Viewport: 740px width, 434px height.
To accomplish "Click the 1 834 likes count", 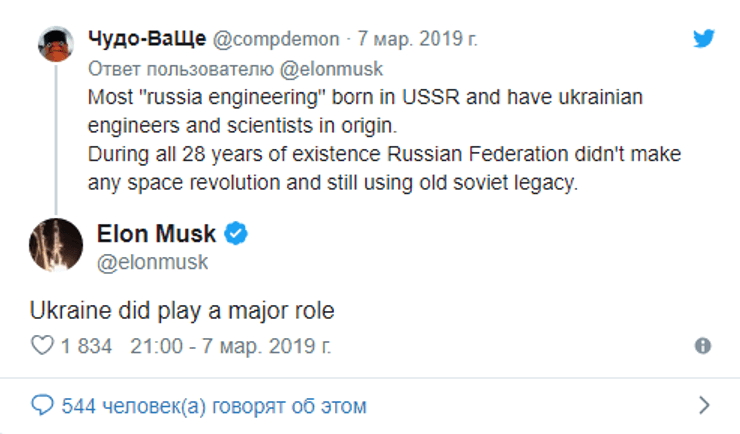I will (x=88, y=346).
